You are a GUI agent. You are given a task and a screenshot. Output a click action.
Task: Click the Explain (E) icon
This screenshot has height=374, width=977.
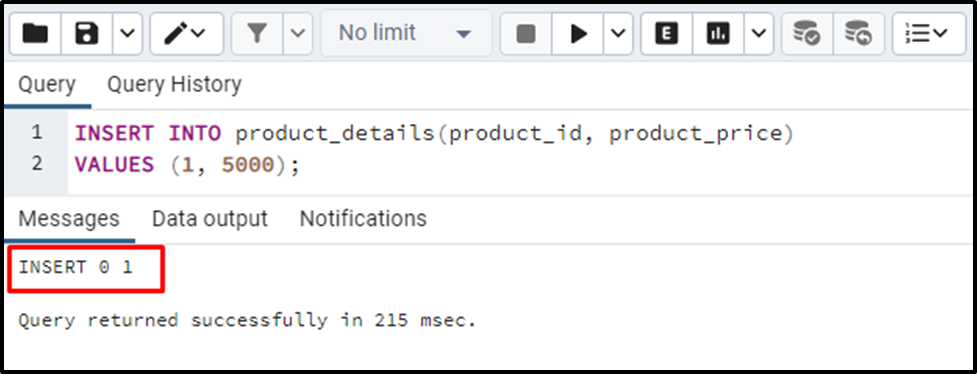(x=667, y=34)
